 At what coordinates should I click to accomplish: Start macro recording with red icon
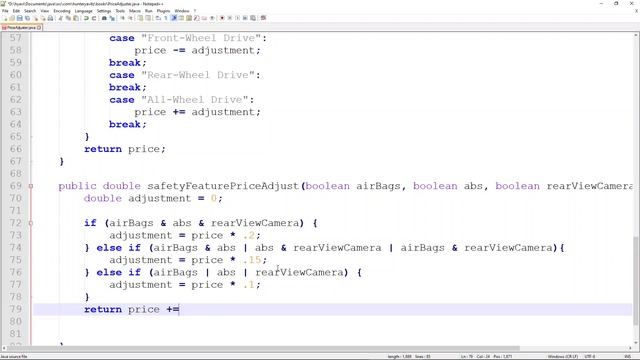coord(222,18)
